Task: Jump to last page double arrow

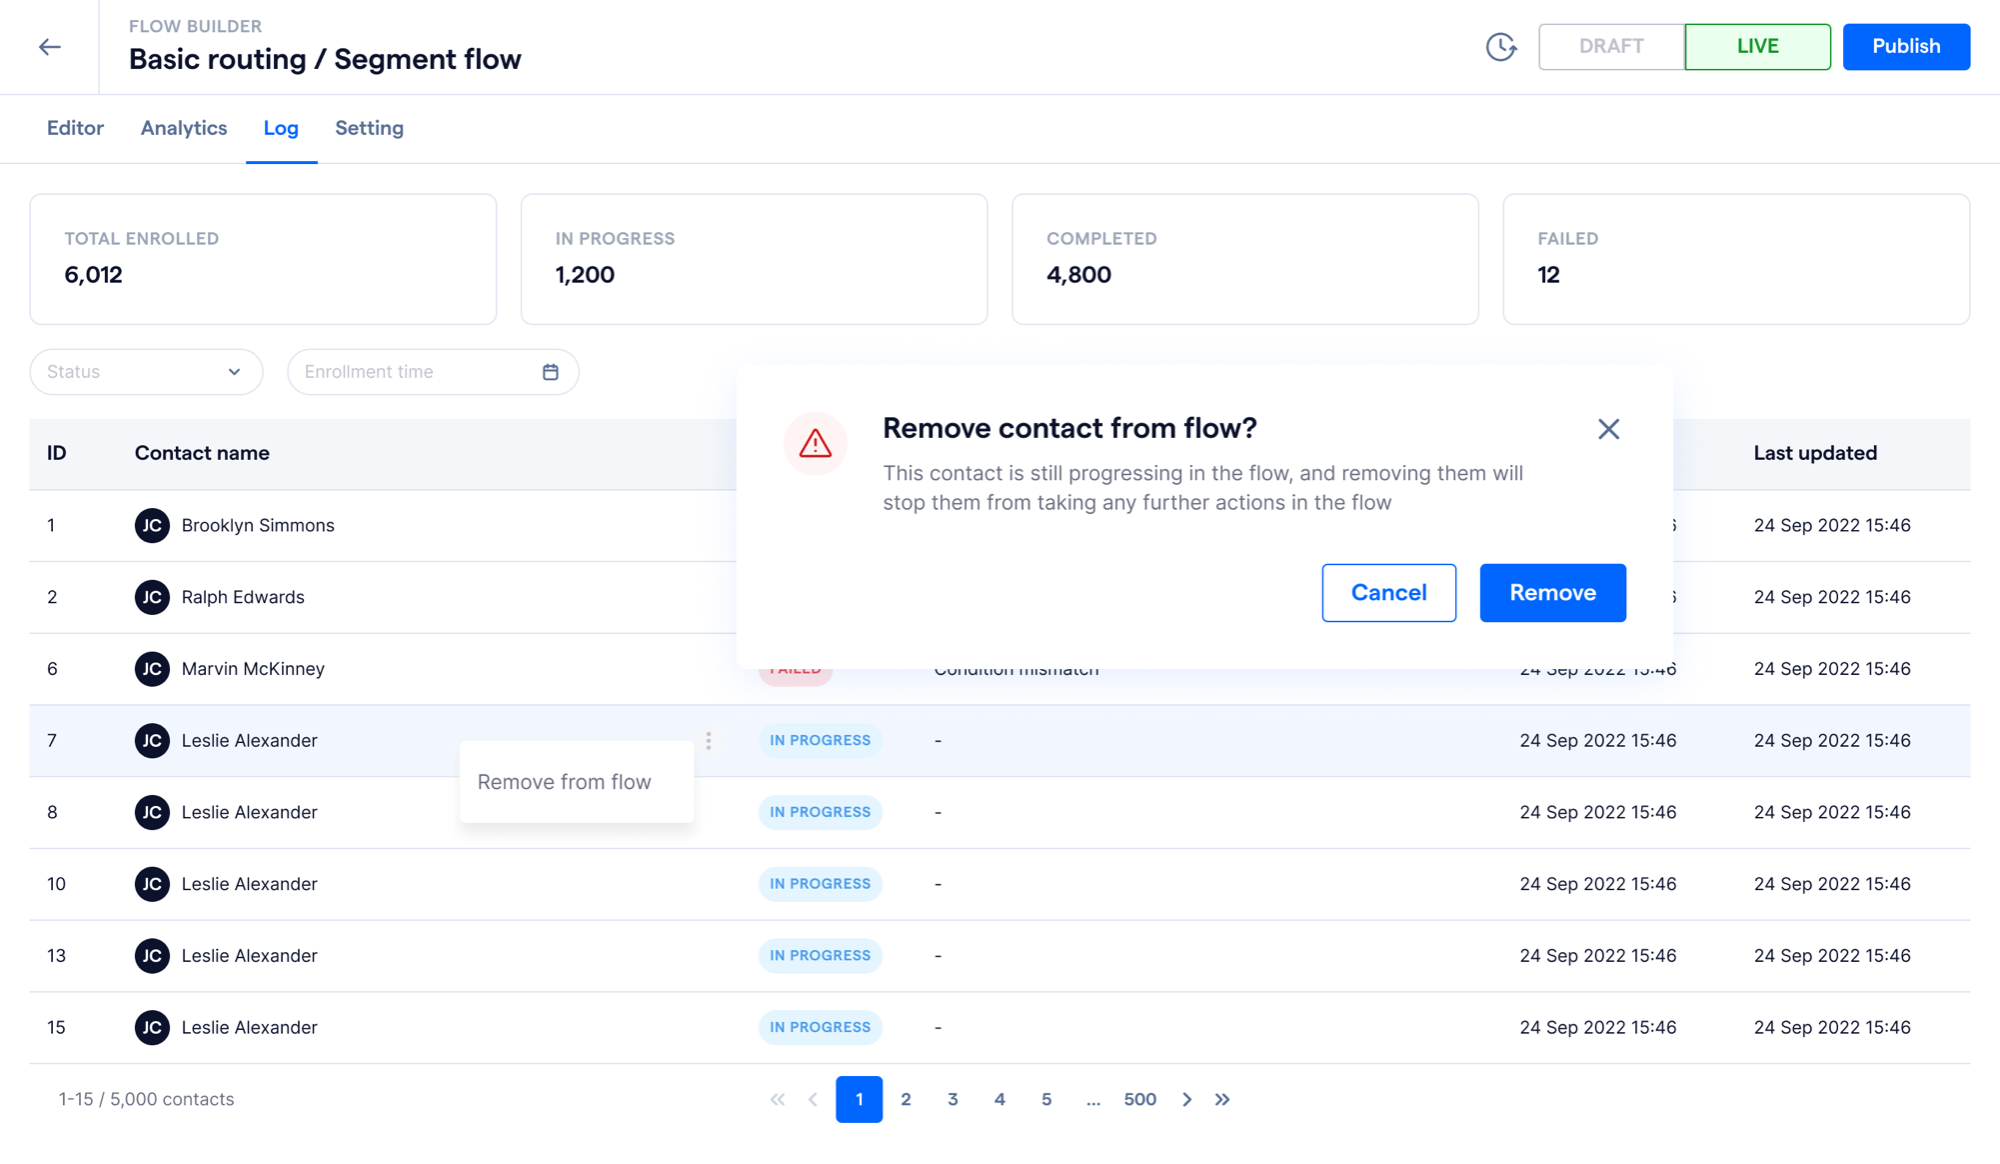Action: coord(1222,1099)
